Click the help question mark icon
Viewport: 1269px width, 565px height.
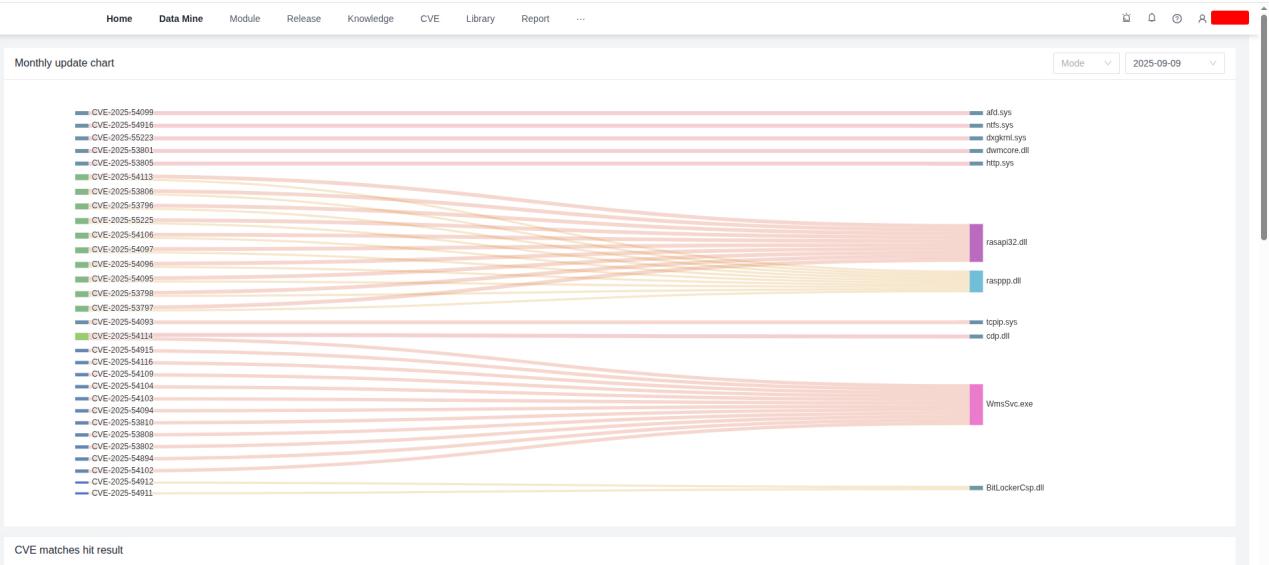click(x=1177, y=18)
